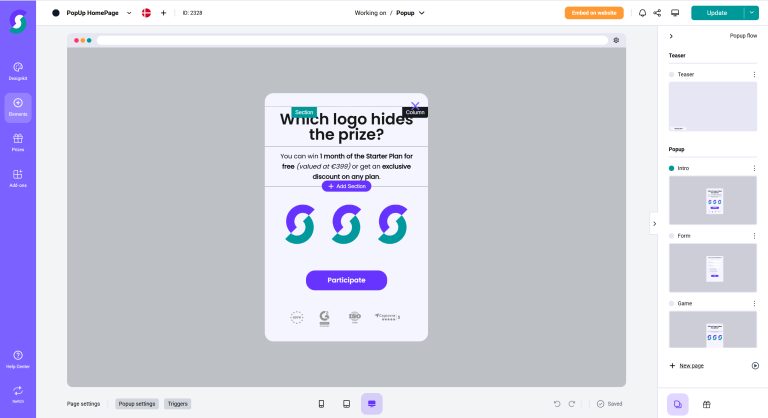This screenshot has height=418, width=768.
Task: Switch to mobile device preview
Action: click(321, 404)
